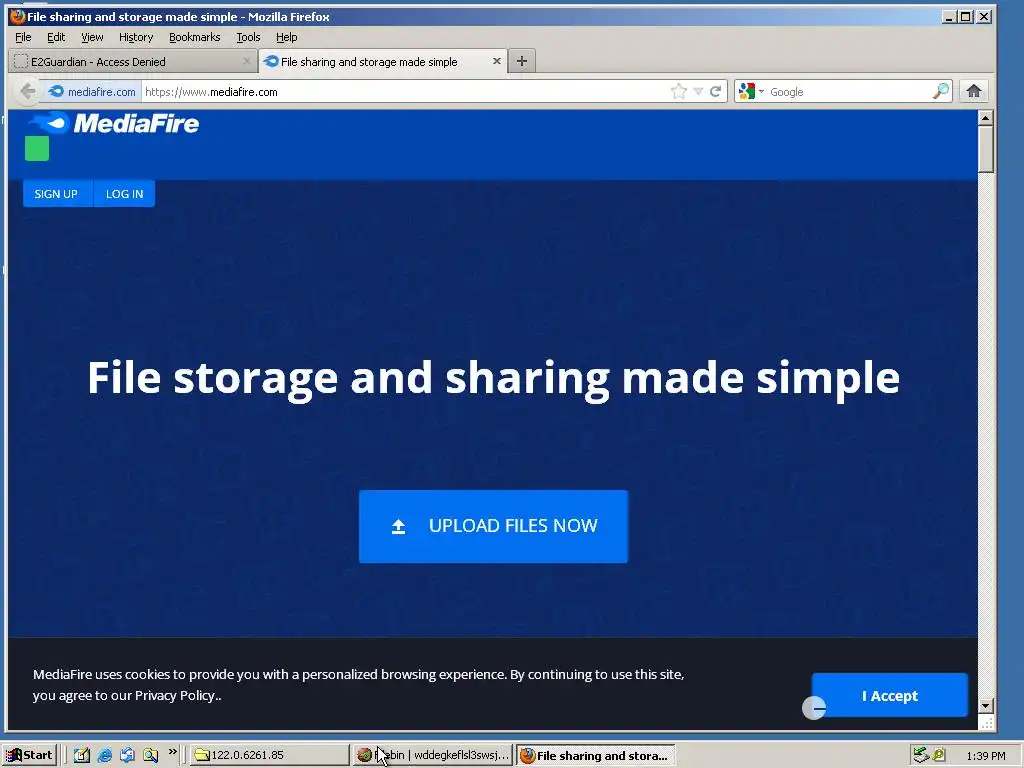The width and height of the screenshot is (1024, 768).
Task: Bookmark this page with the star icon
Action: coord(679,91)
